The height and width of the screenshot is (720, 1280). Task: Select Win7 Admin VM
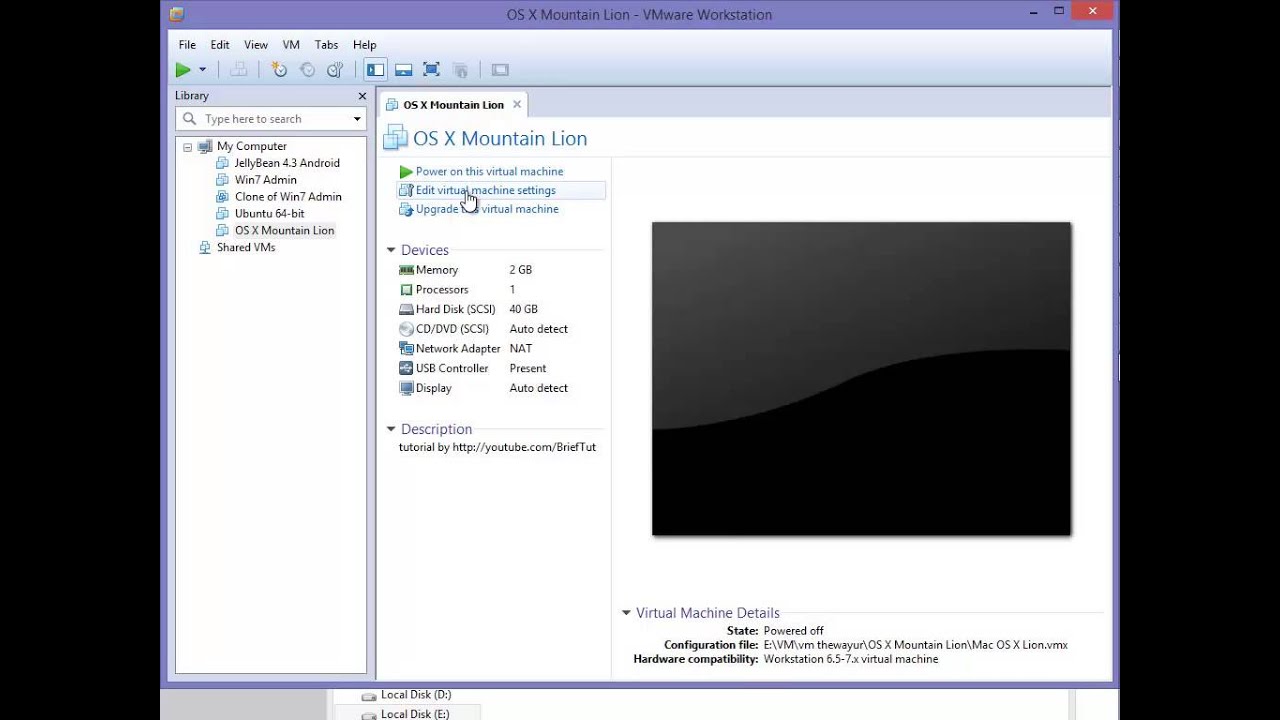pyautogui.click(x=265, y=180)
